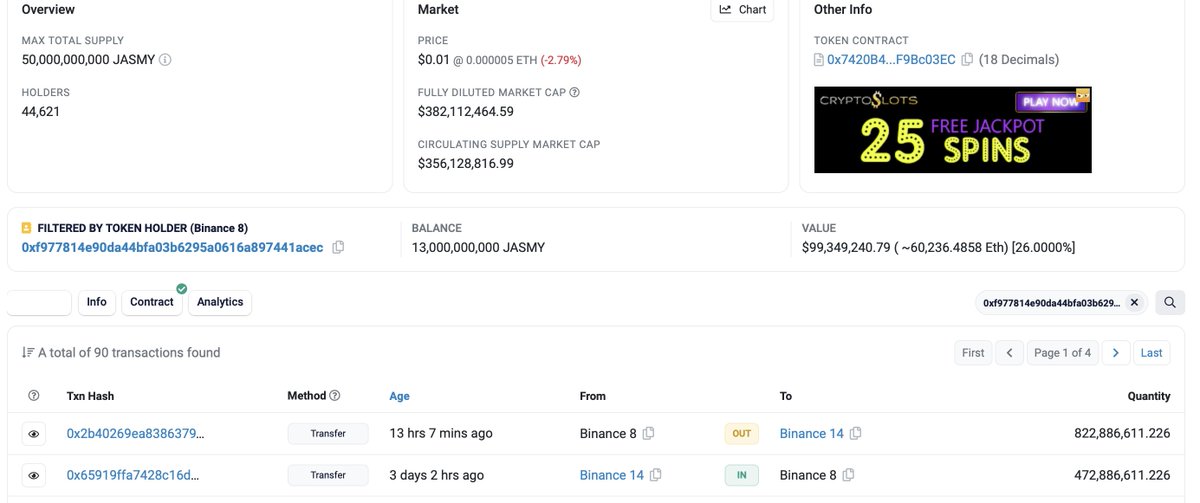
Task: Switch to the Info tab
Action: pos(96,302)
